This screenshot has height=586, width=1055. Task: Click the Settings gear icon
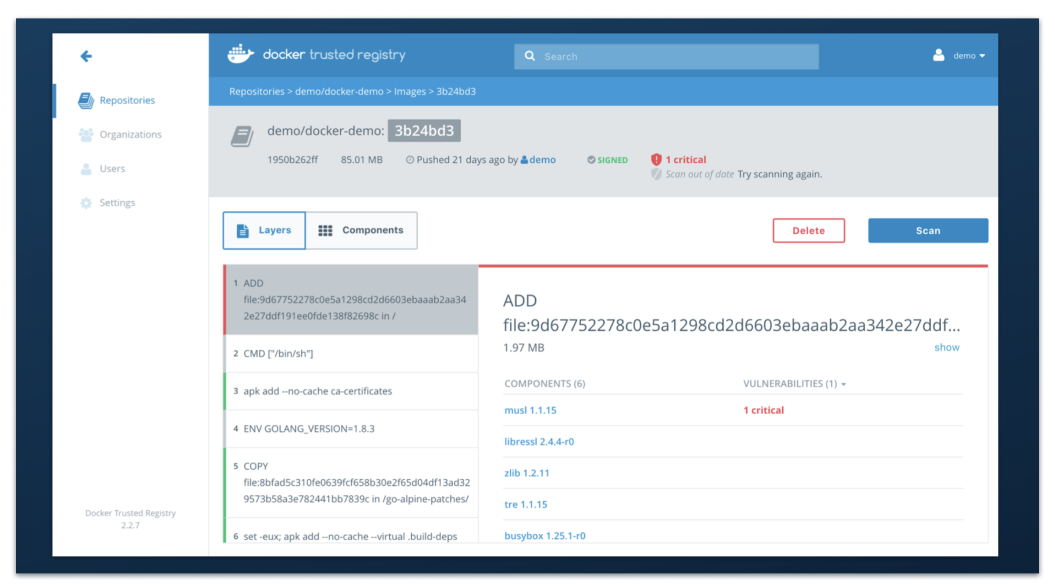click(86, 203)
